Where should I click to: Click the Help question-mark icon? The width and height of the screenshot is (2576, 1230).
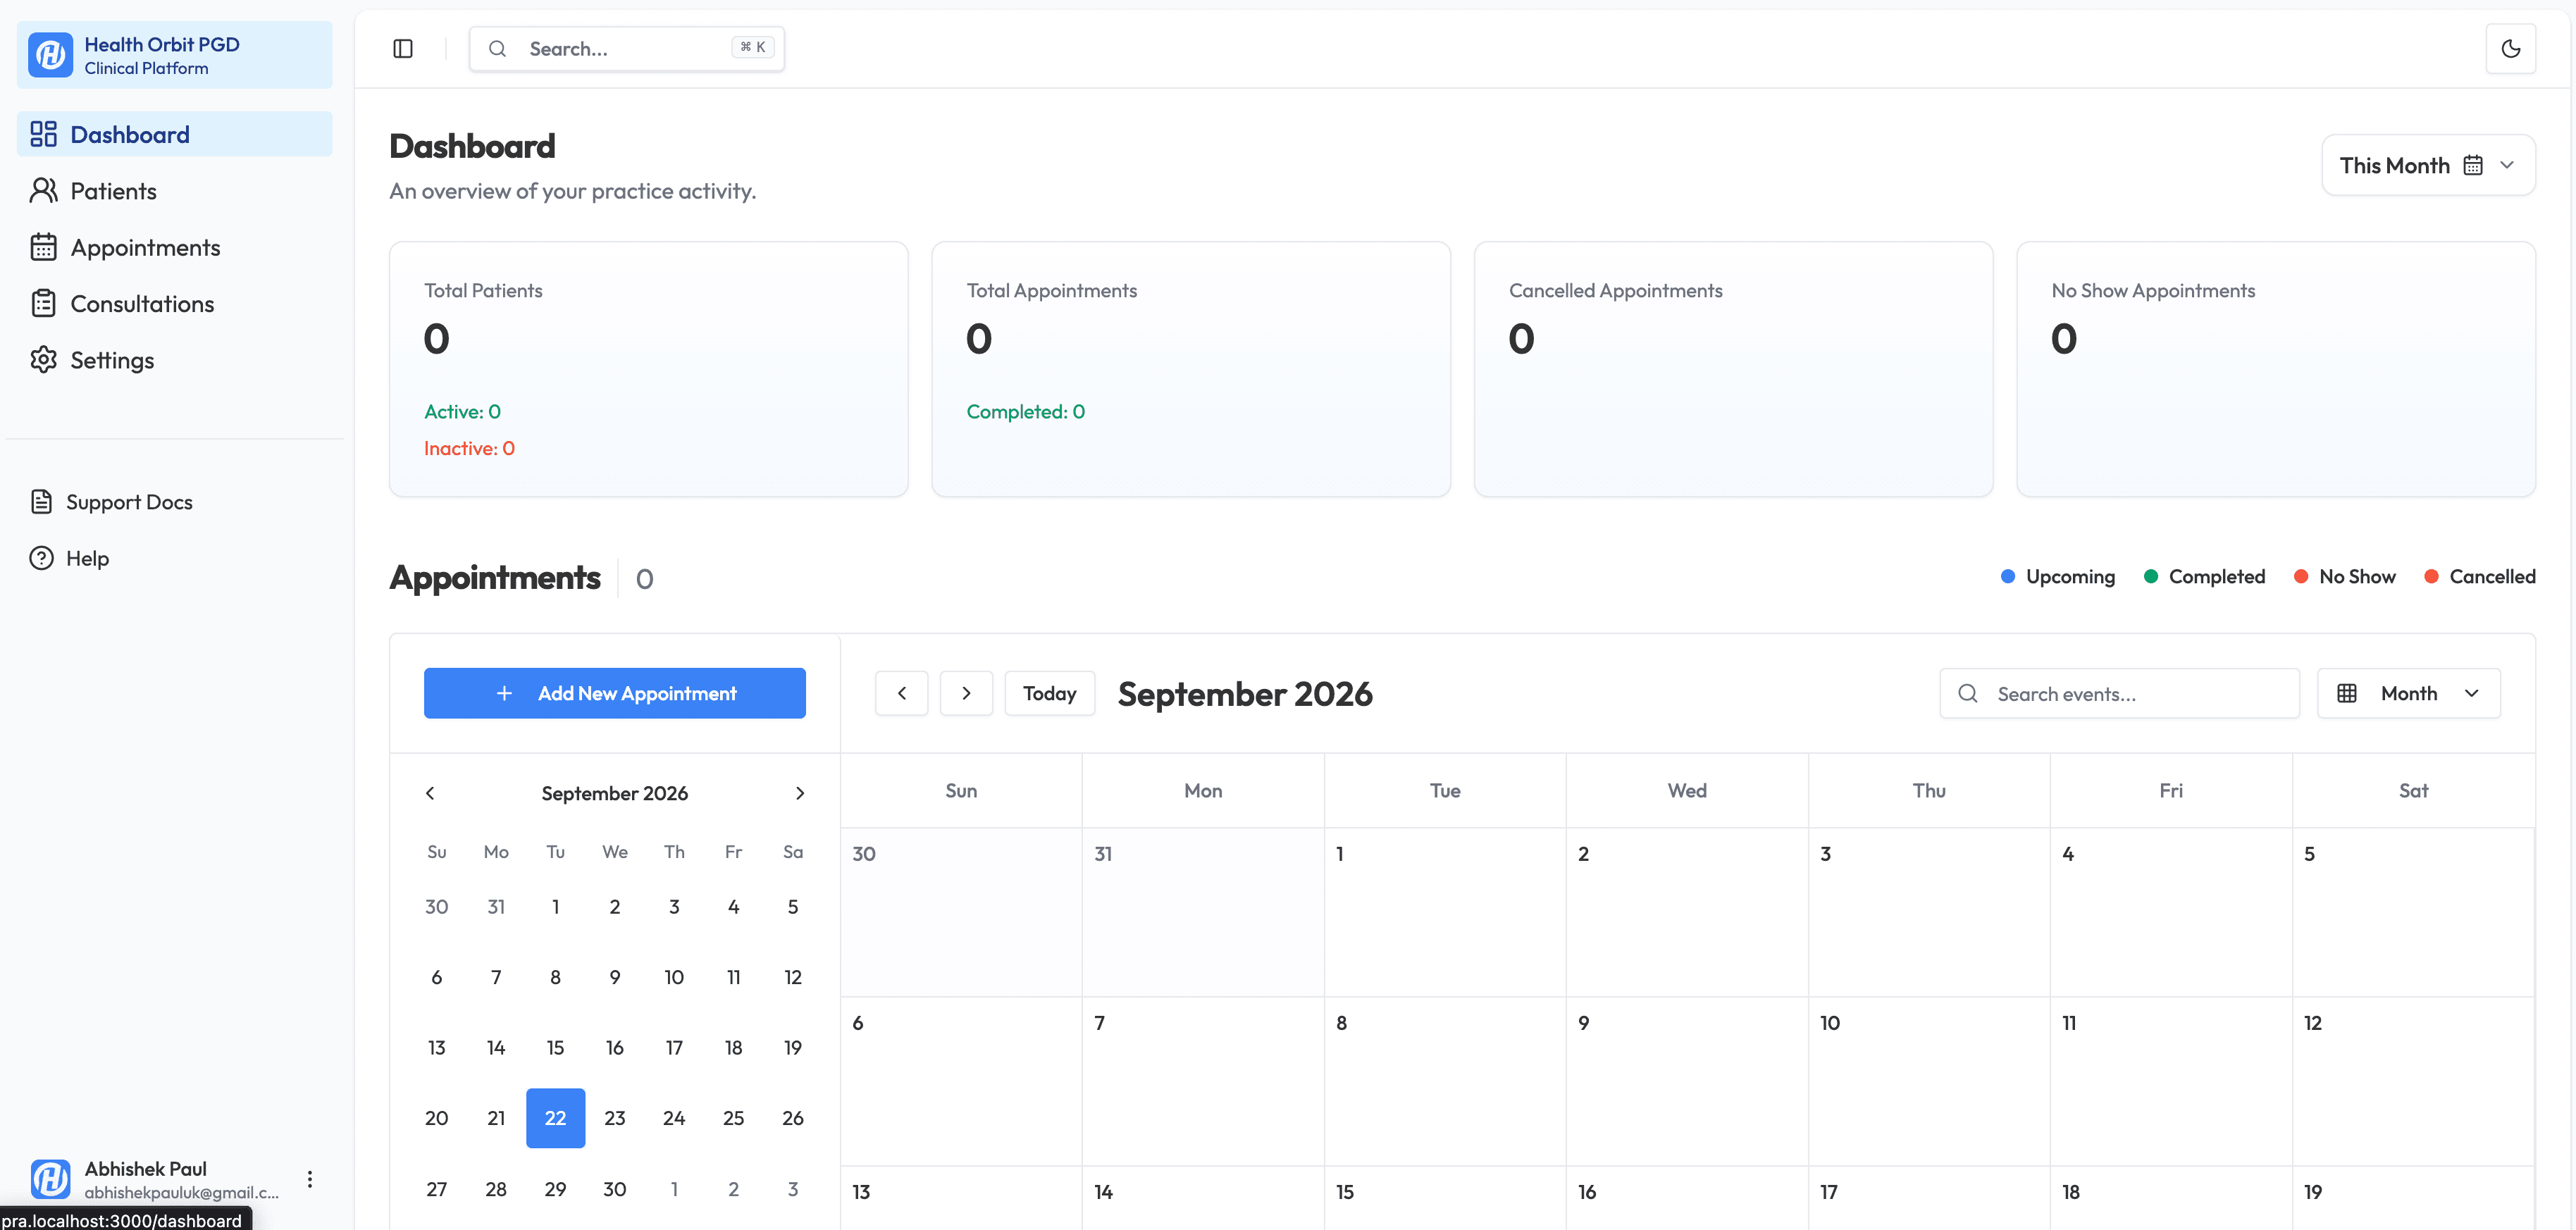(42, 558)
